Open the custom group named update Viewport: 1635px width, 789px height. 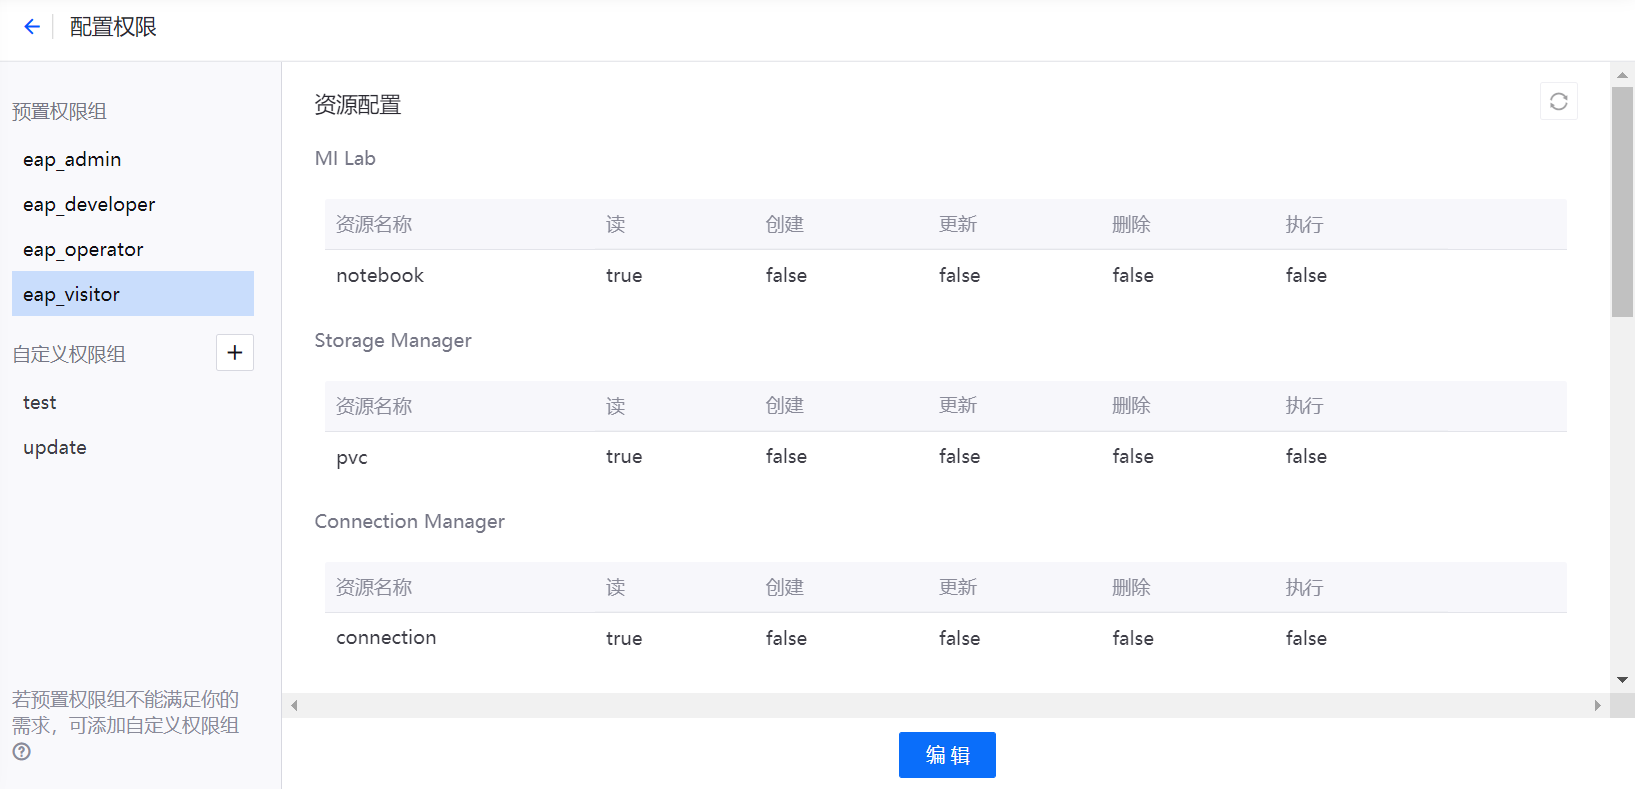click(133, 447)
